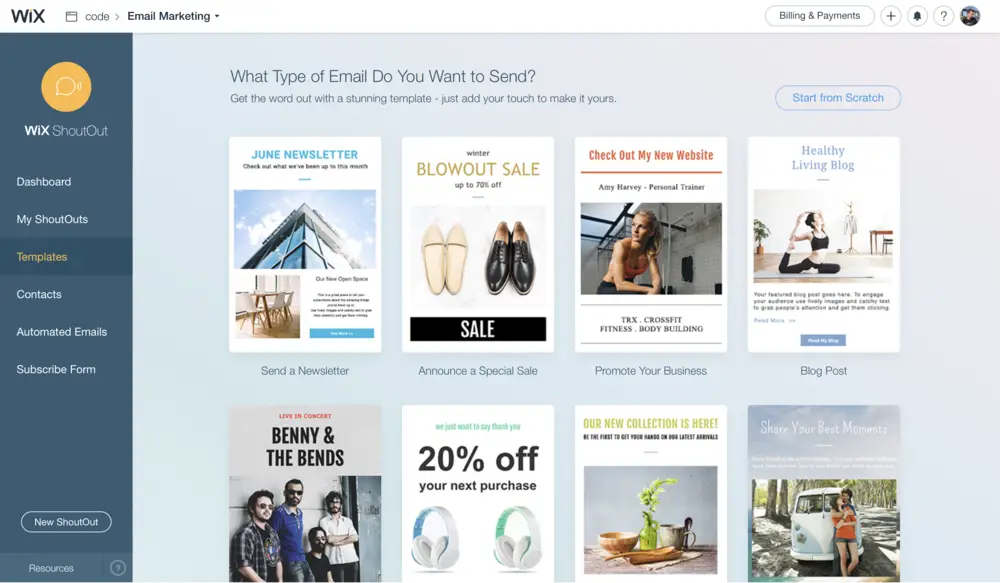Open user profile avatar
1000x583 pixels.
point(970,16)
